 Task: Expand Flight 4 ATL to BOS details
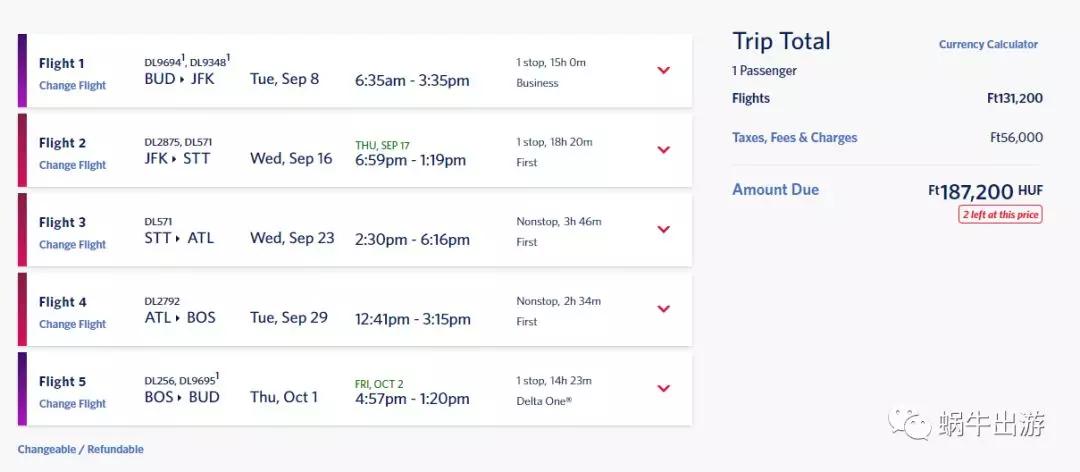pos(663,309)
